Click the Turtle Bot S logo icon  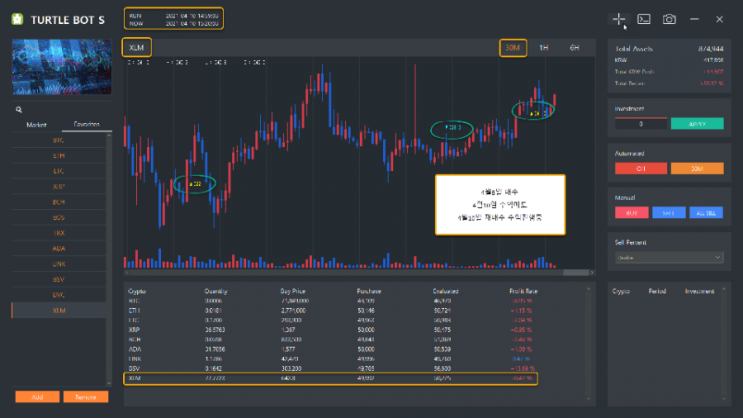pos(18,19)
